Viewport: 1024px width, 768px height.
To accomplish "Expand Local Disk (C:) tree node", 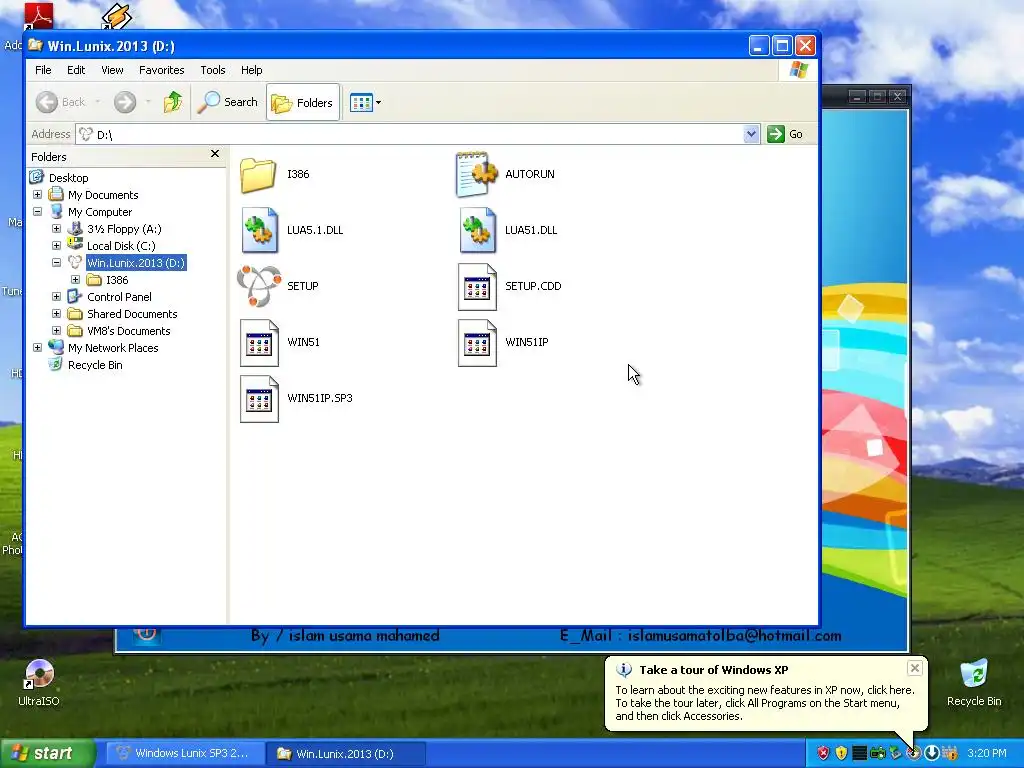I will (56, 246).
